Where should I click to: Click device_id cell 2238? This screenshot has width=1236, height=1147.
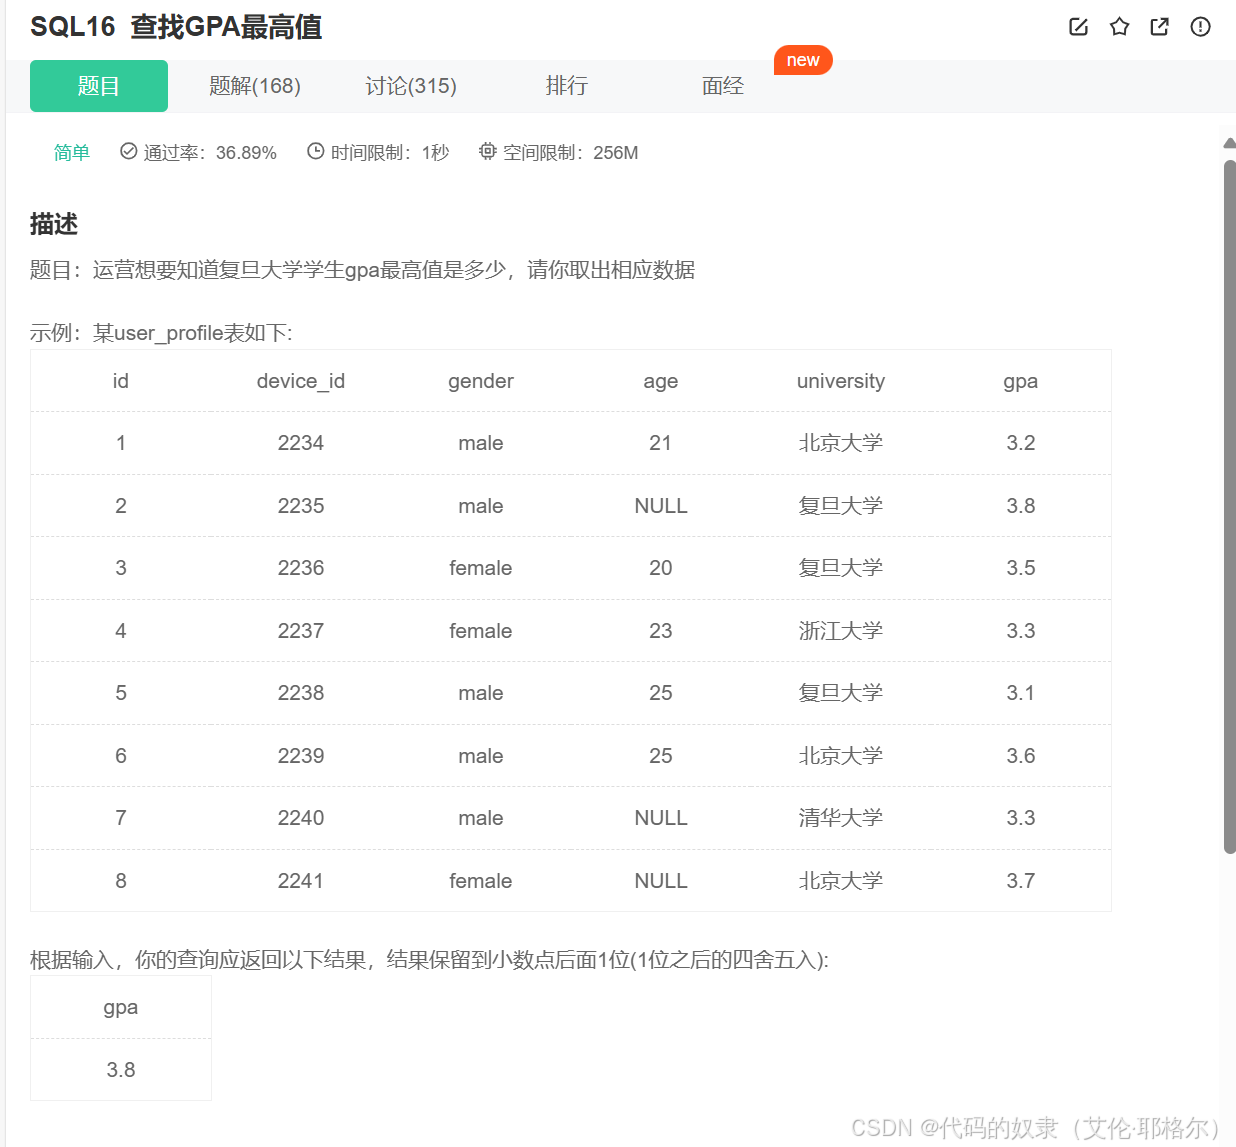(301, 693)
